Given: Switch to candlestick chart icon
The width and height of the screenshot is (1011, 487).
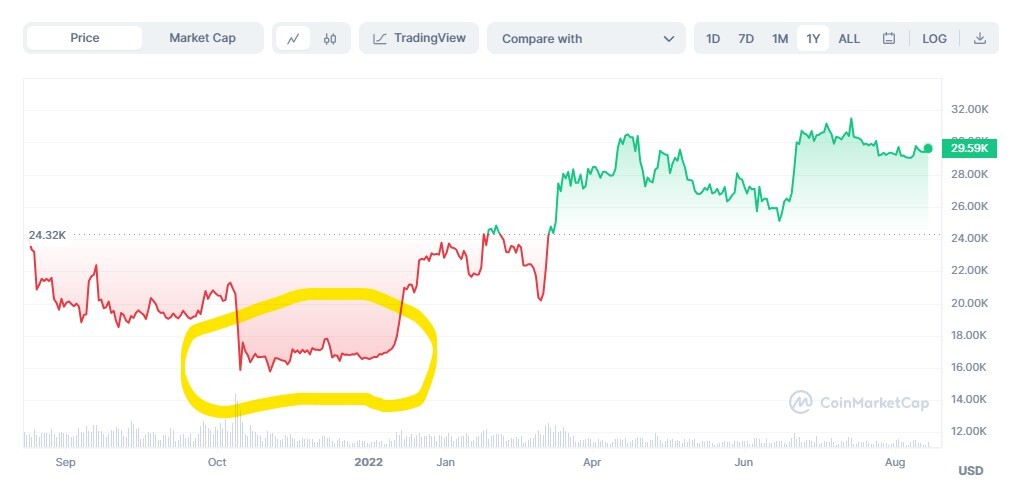Looking at the screenshot, I should click(330, 39).
